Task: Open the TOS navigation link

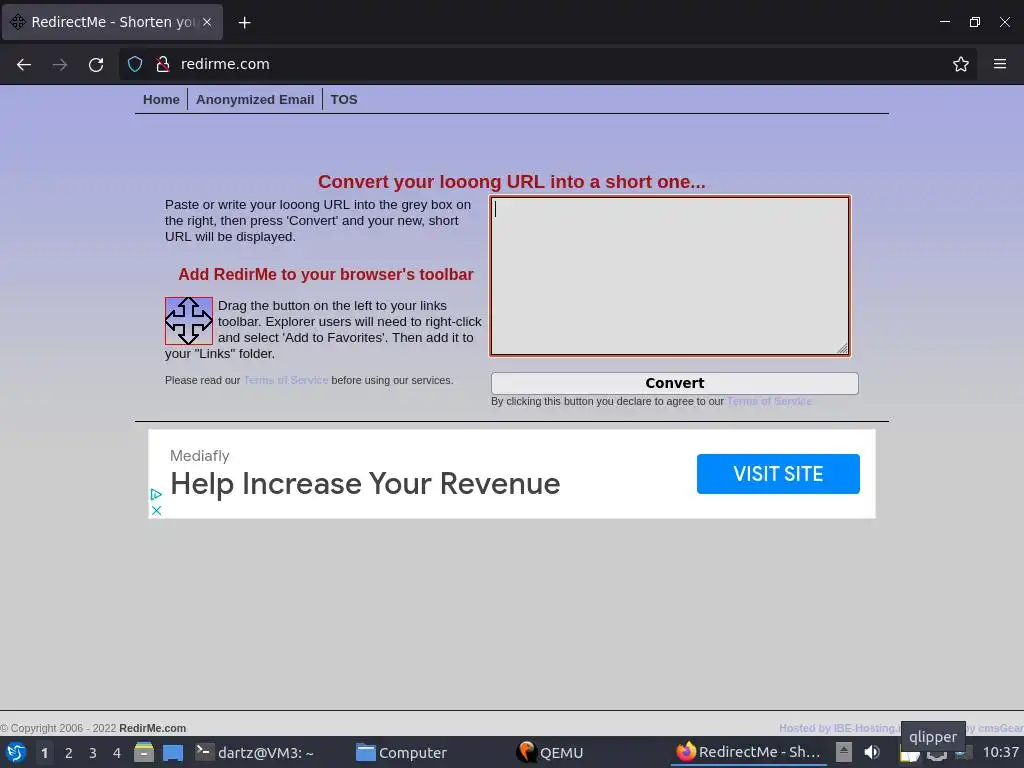Action: click(x=344, y=99)
